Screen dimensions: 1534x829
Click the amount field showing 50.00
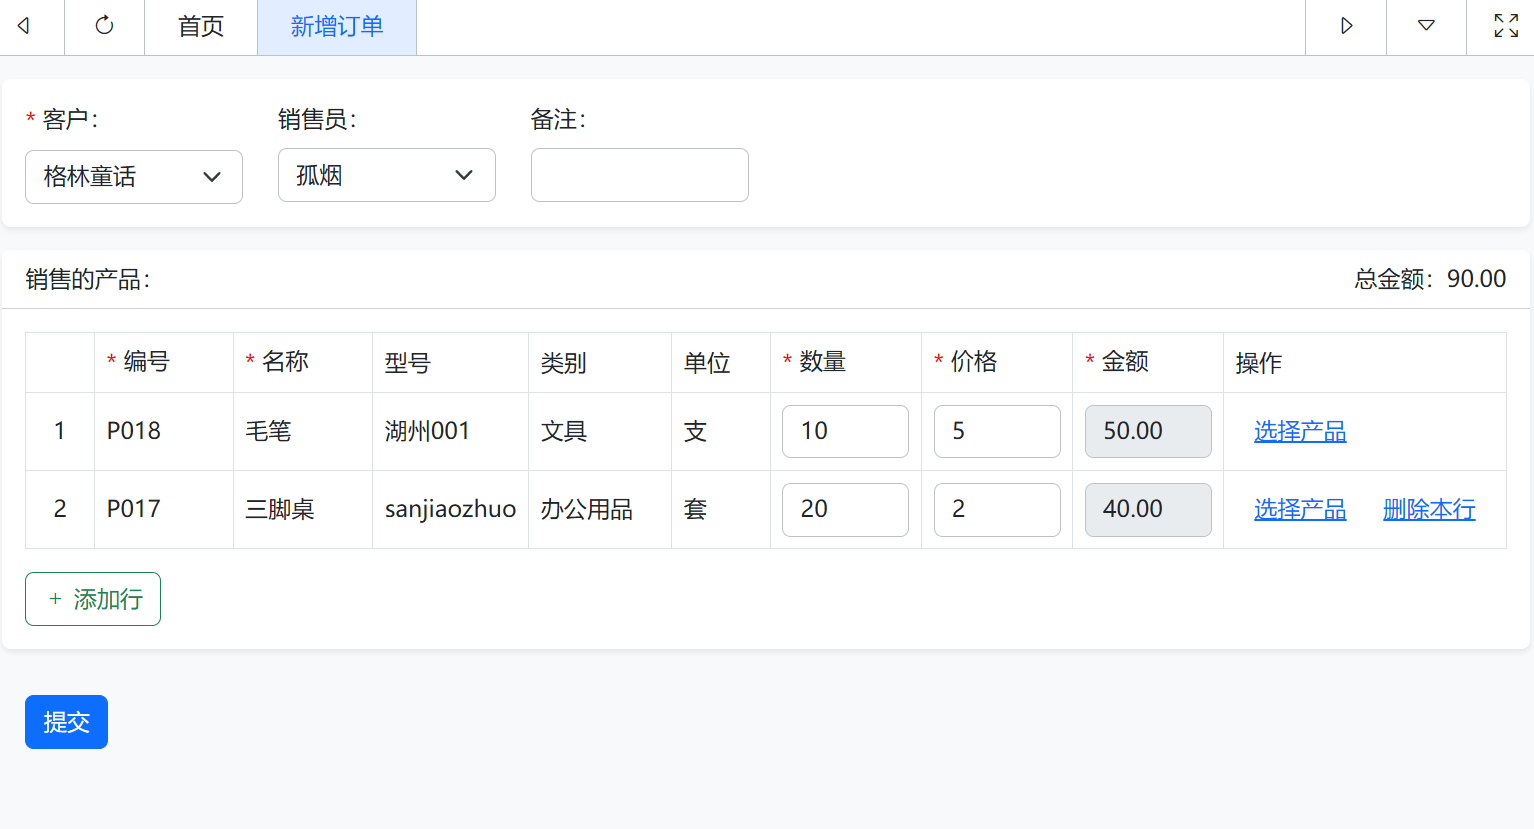1148,431
